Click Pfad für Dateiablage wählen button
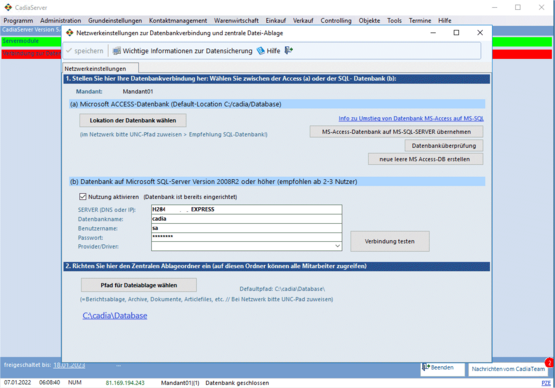 139,285
